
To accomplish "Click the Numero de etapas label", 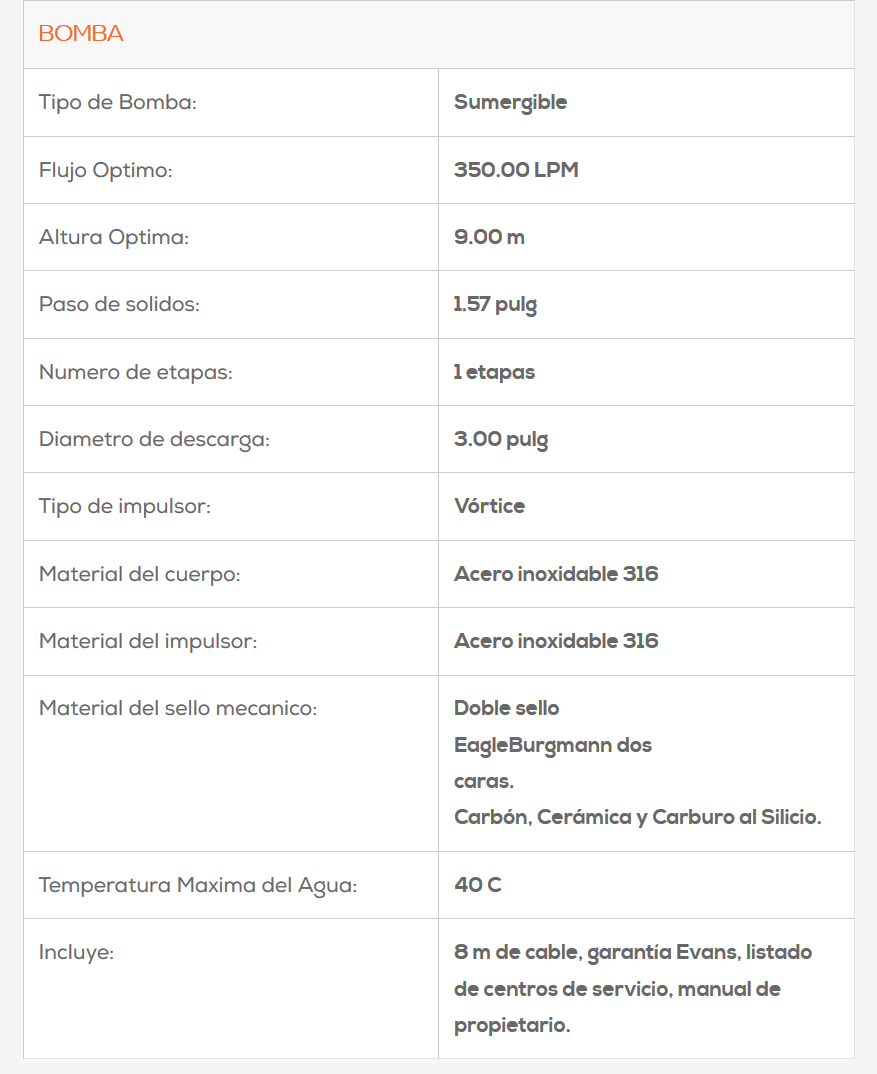I will coord(135,372).
